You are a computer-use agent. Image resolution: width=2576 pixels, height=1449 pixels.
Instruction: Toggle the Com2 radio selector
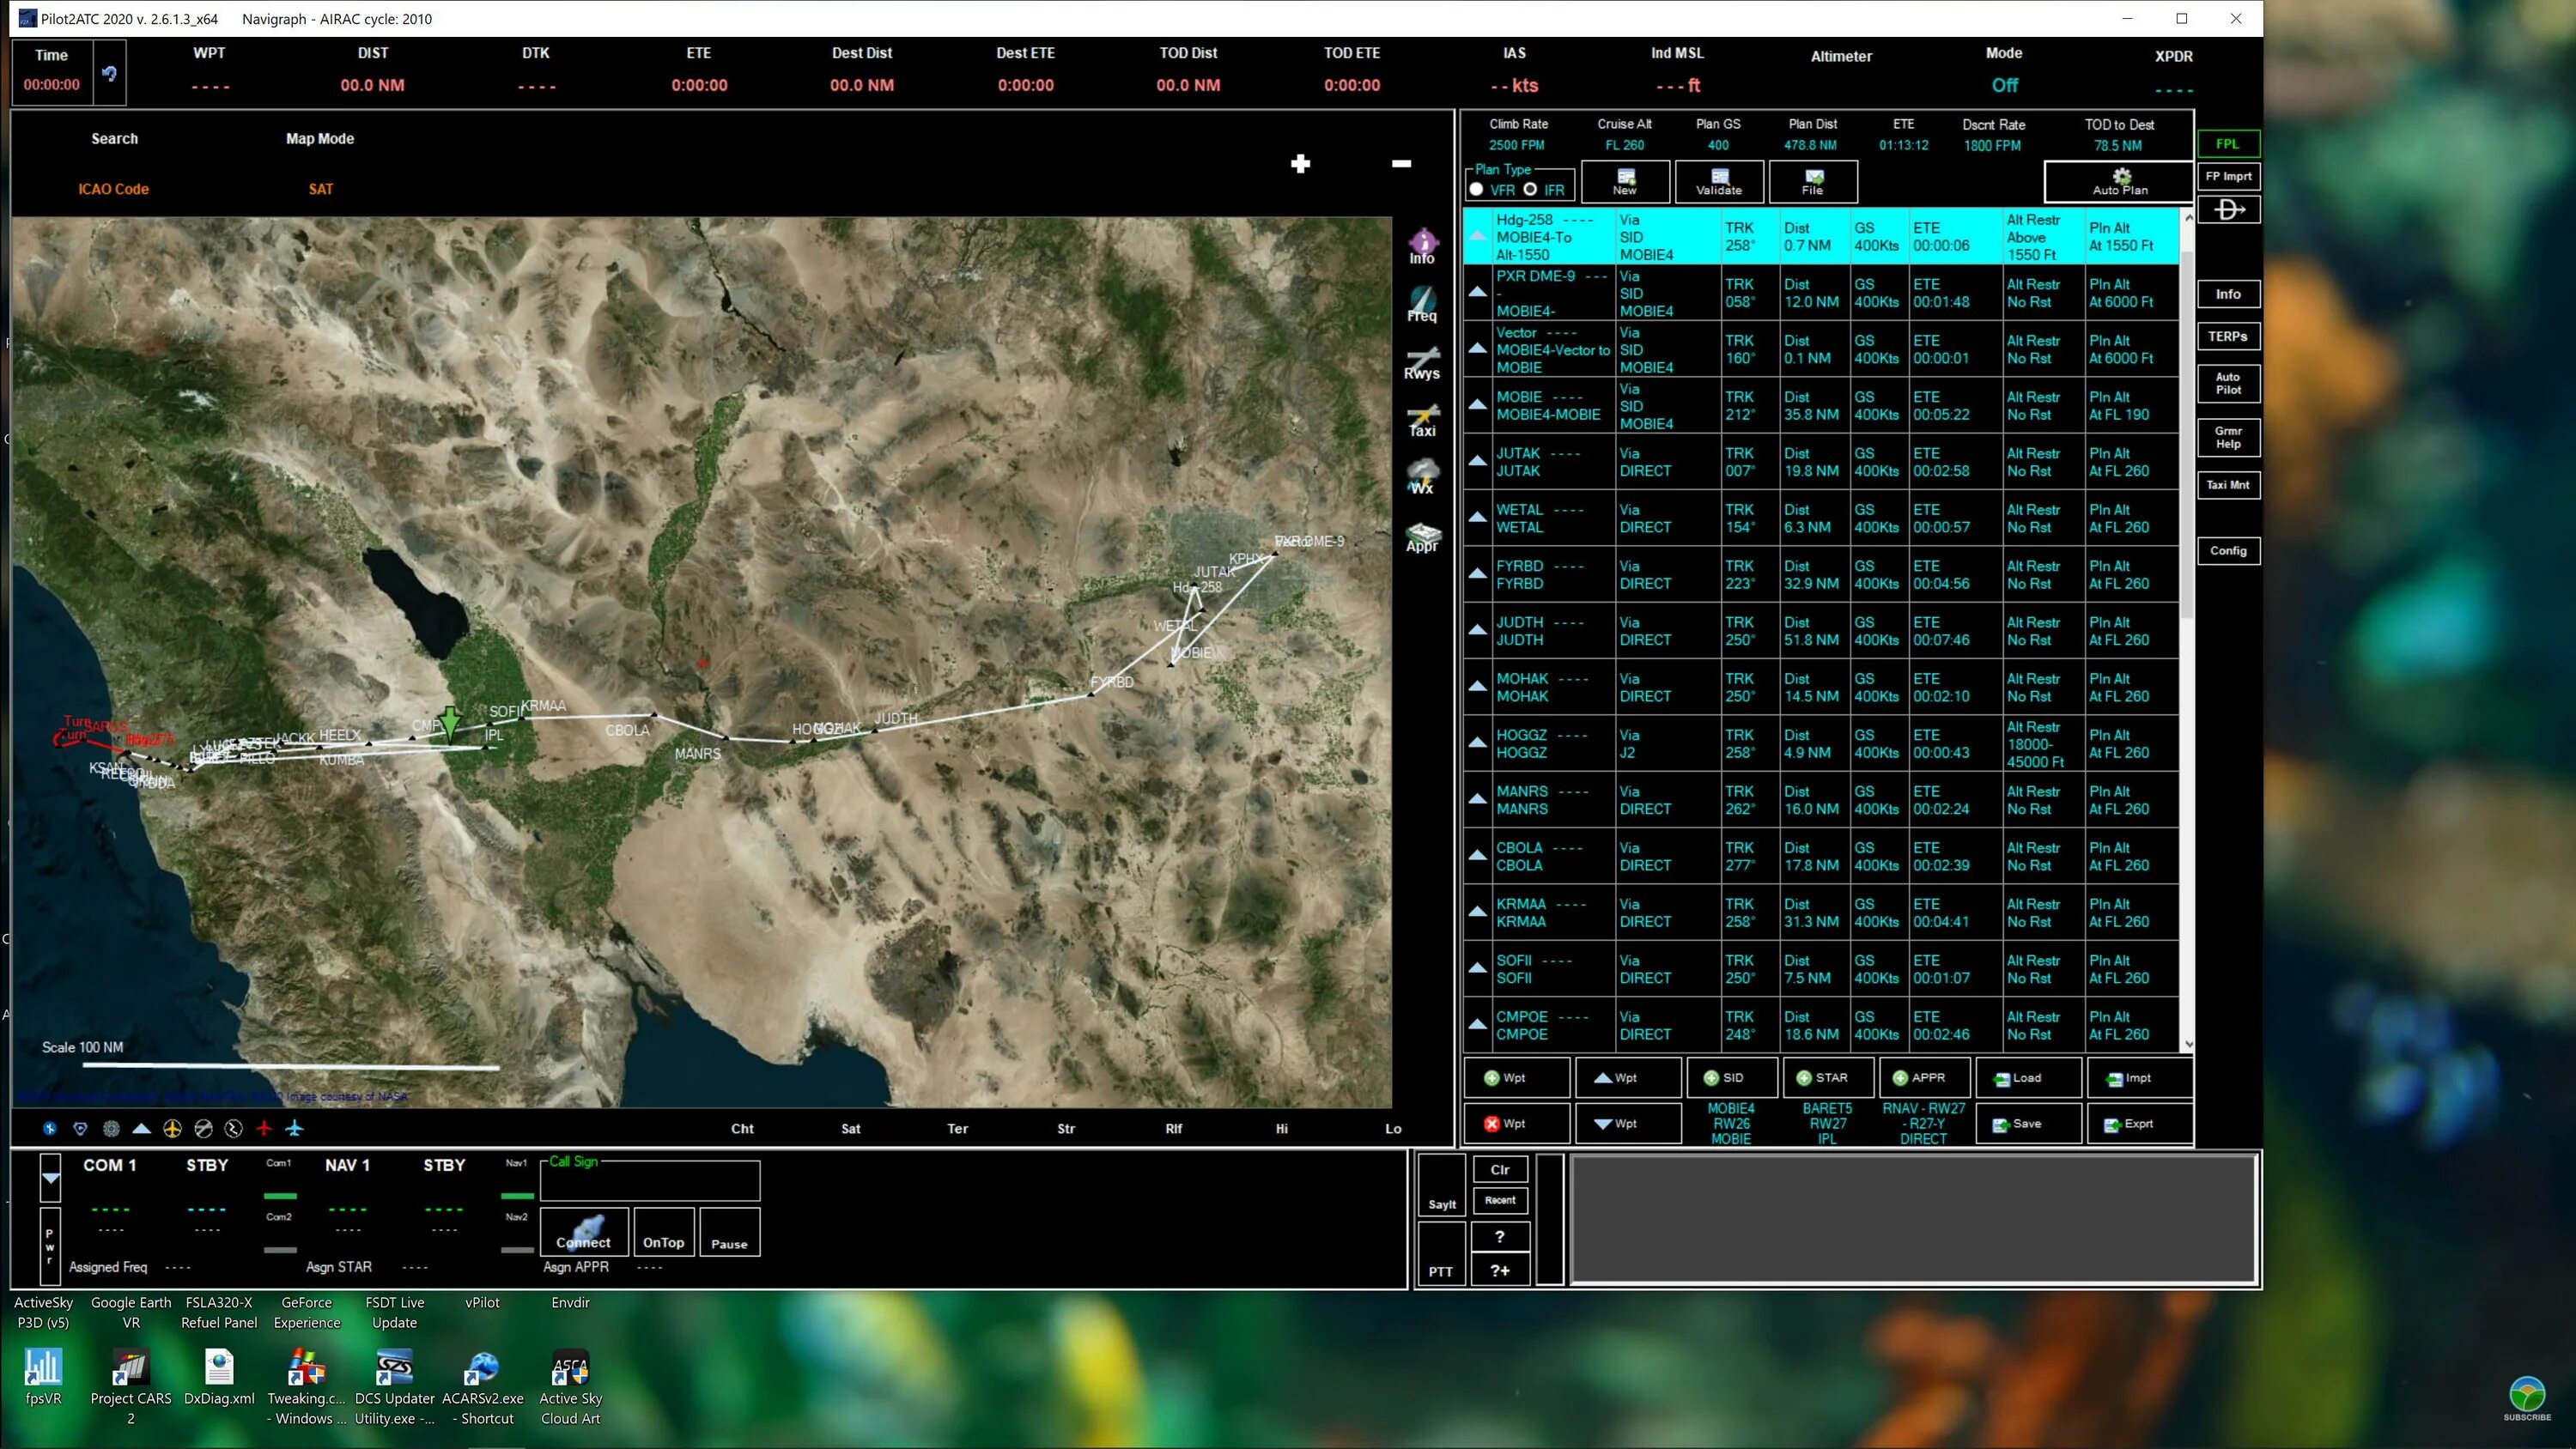pos(280,1249)
